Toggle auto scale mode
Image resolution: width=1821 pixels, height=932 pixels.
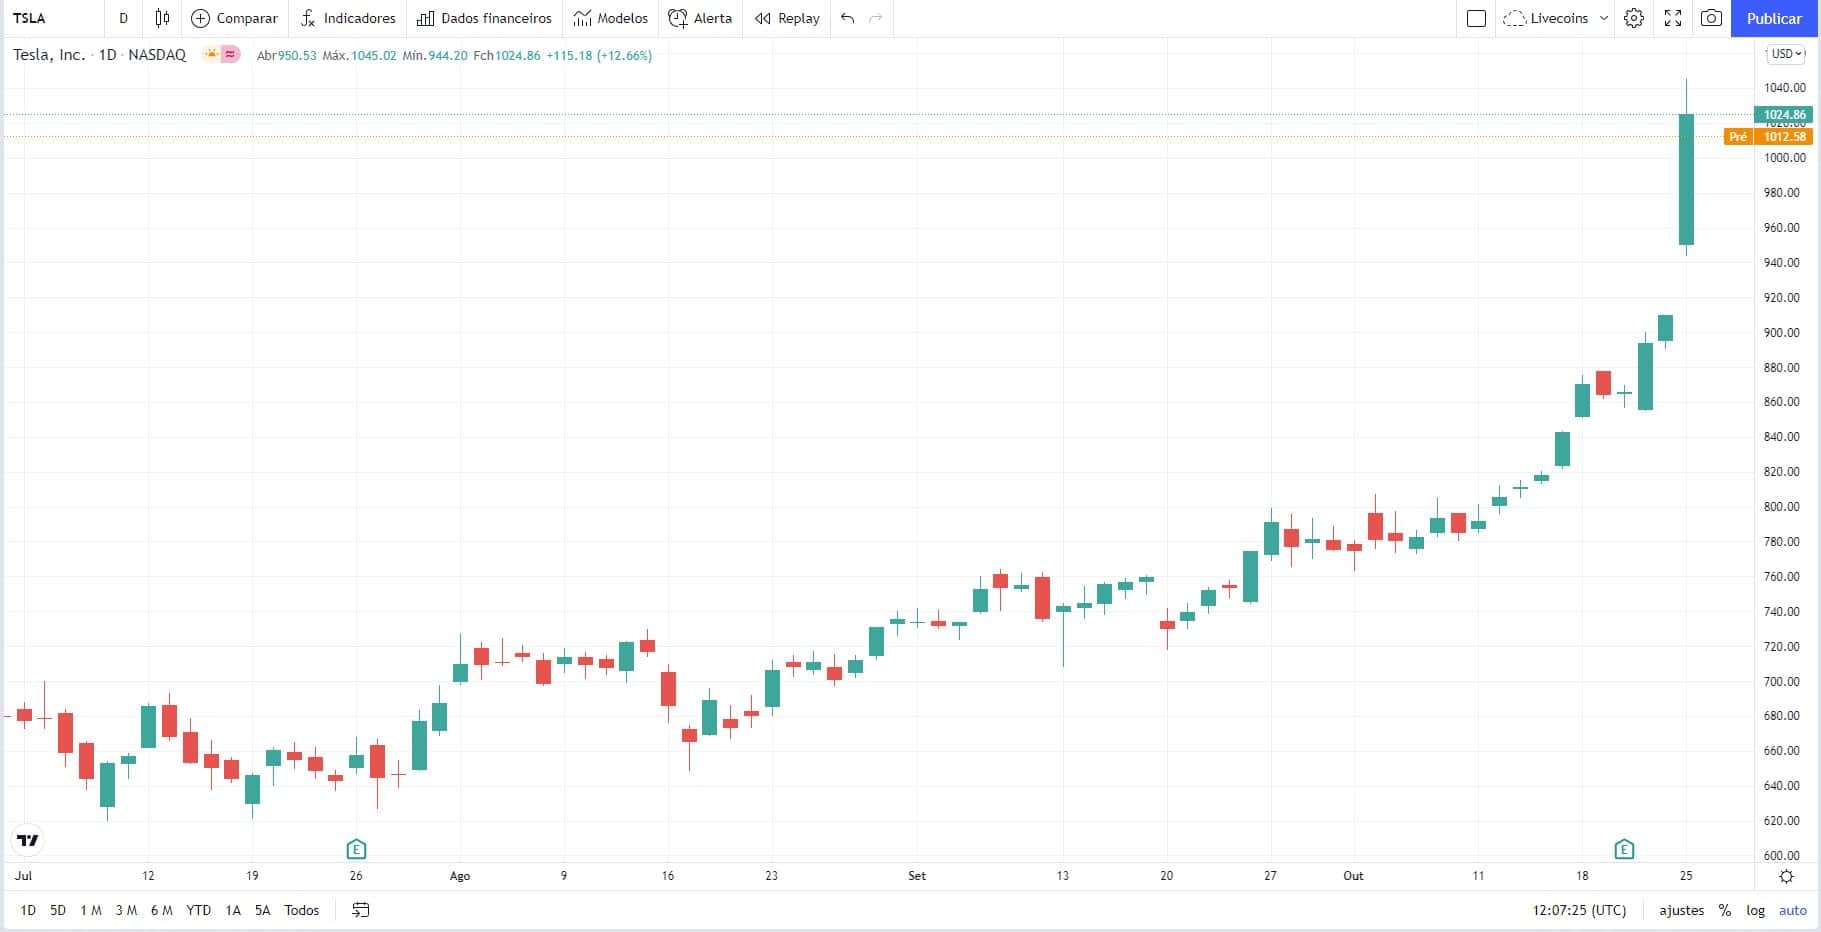pos(1793,910)
